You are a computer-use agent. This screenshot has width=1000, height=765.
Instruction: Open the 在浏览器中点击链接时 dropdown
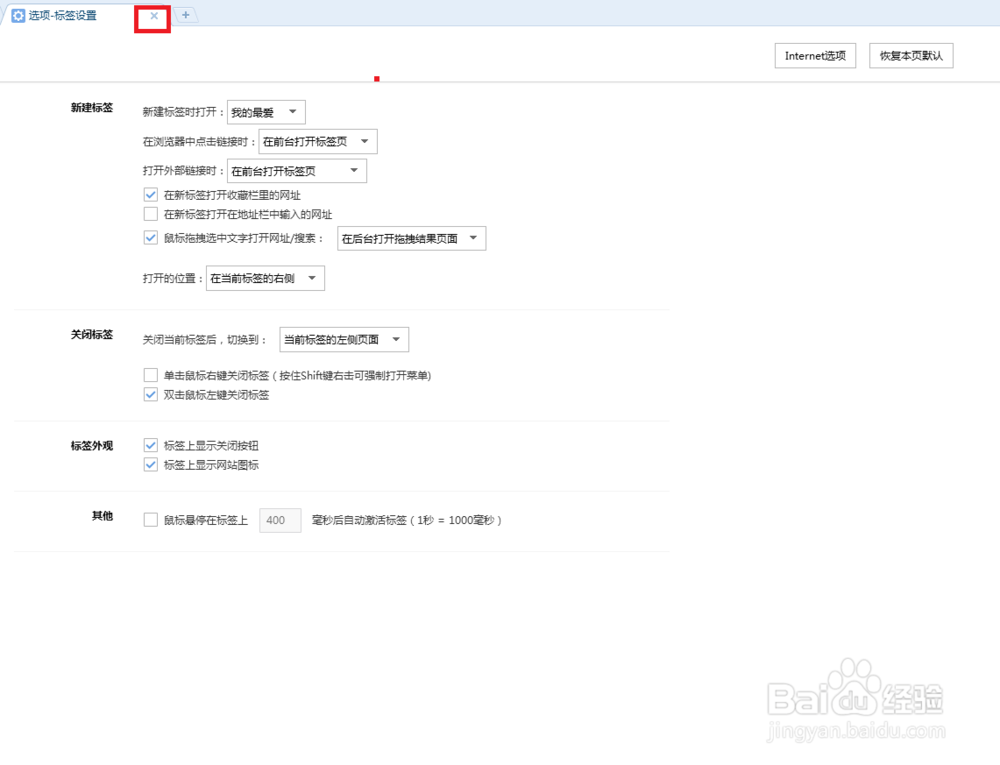point(317,141)
